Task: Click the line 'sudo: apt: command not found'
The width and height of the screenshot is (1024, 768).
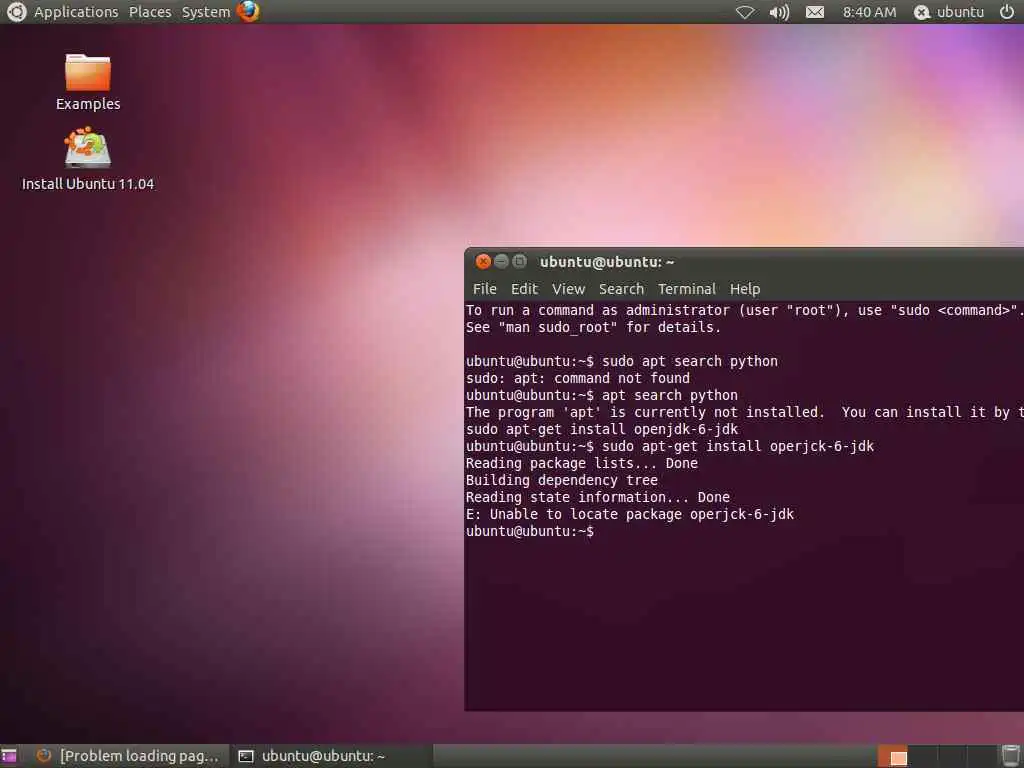Action: click(577, 378)
